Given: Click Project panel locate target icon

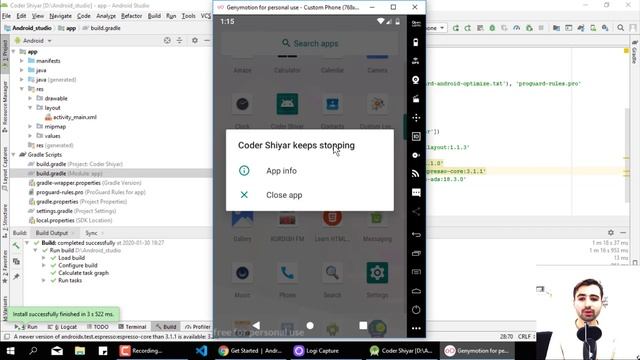Looking at the screenshot, I should point(167,40).
